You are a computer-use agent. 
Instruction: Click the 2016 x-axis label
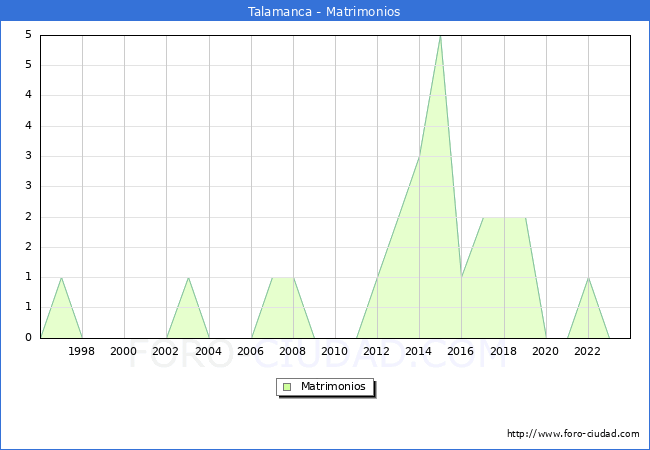pos(461,351)
